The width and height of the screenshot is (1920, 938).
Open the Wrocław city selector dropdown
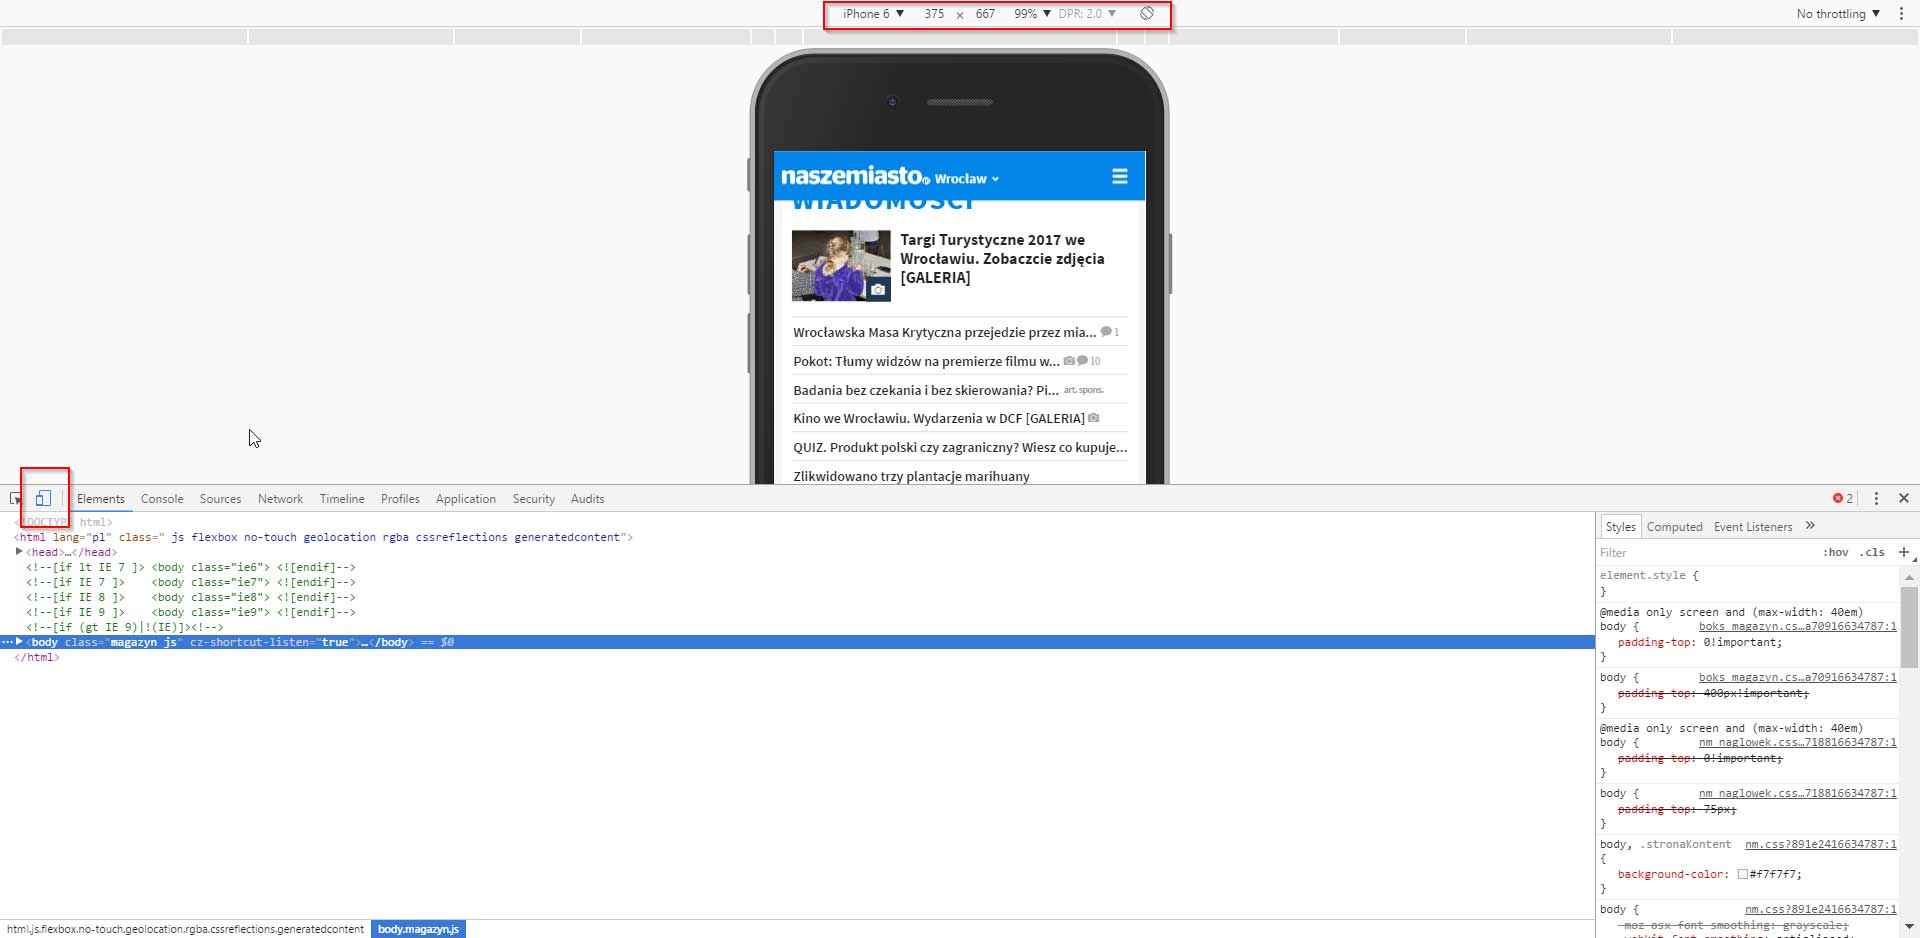click(x=967, y=179)
